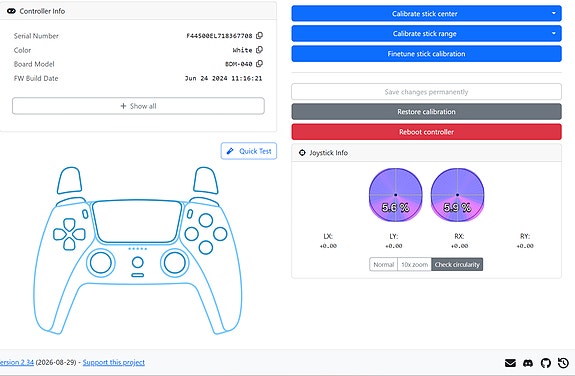Click Save changes permanently button
The height and width of the screenshot is (376, 575).
pos(426,92)
